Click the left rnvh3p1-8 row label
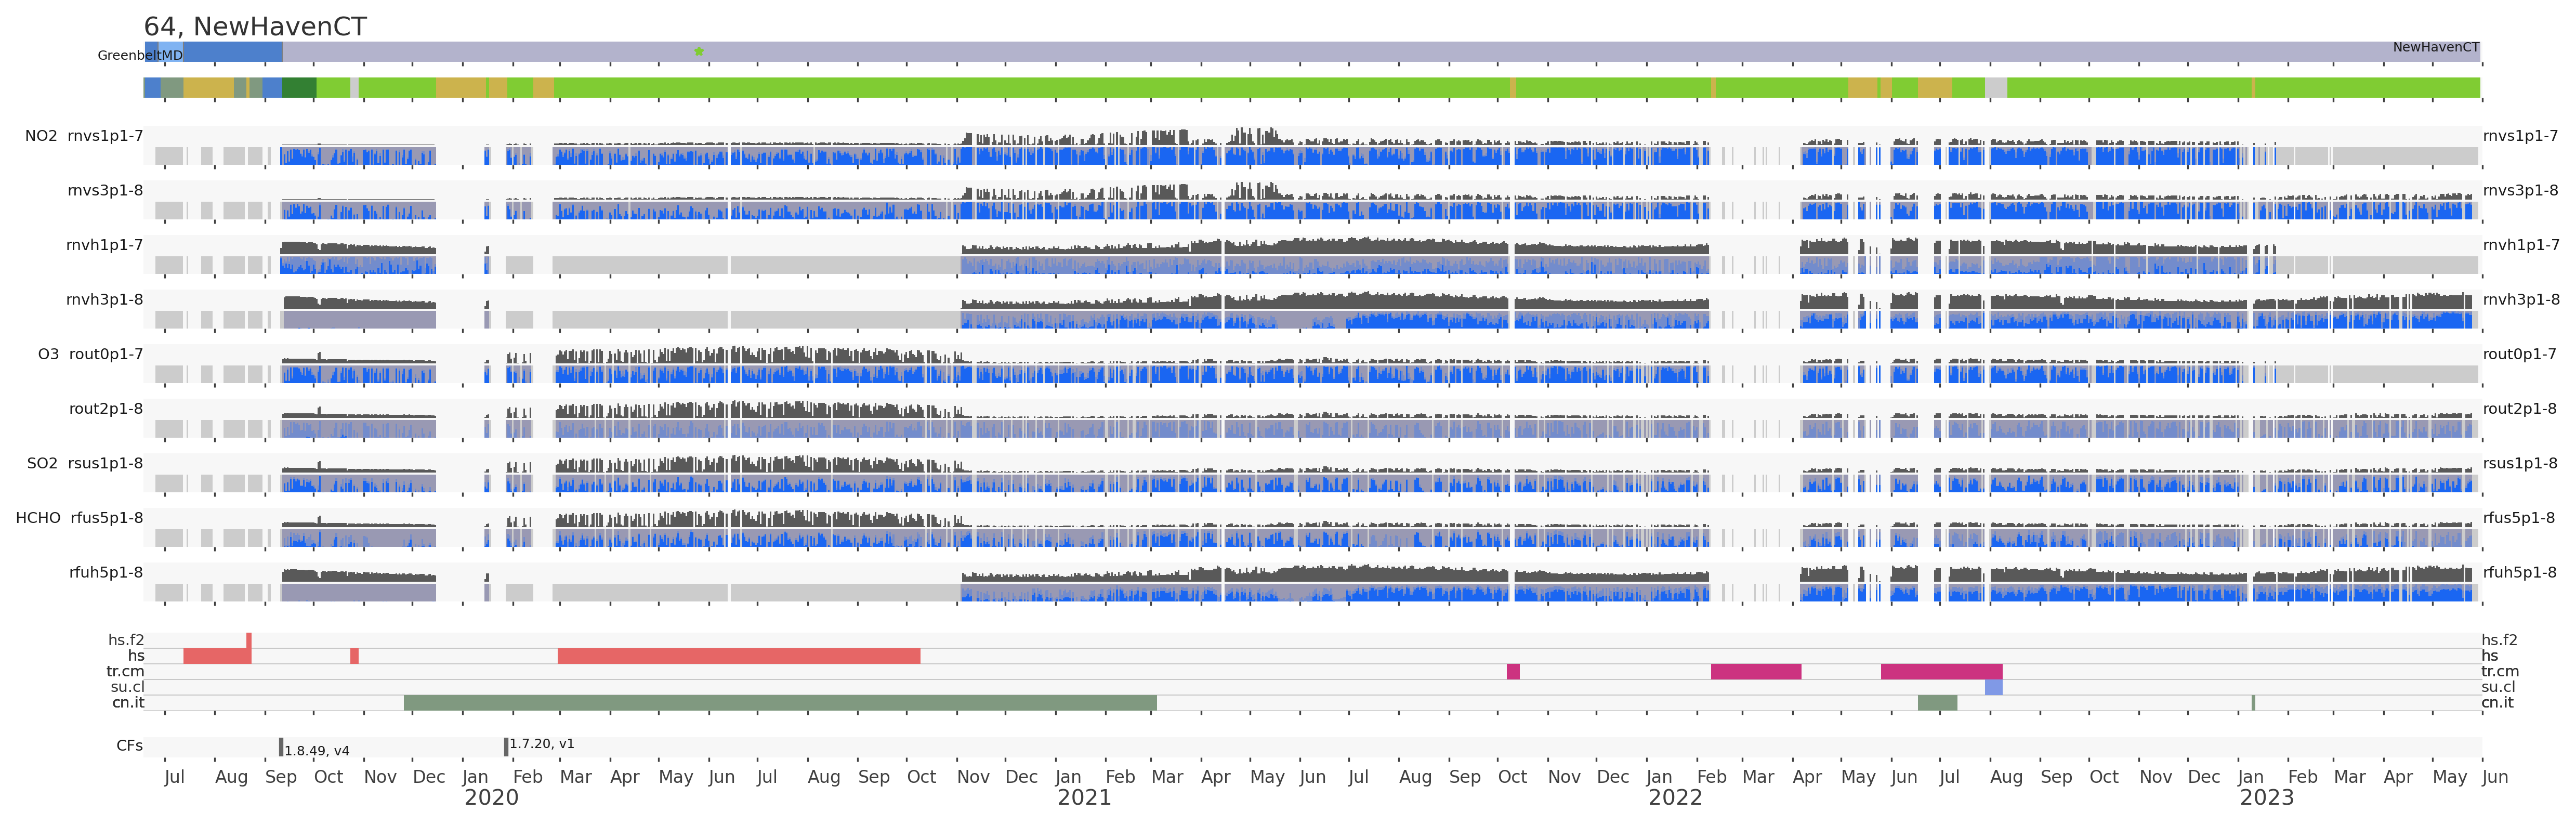Image resolution: width=2576 pixels, height=825 pixels. pyautogui.click(x=105, y=300)
